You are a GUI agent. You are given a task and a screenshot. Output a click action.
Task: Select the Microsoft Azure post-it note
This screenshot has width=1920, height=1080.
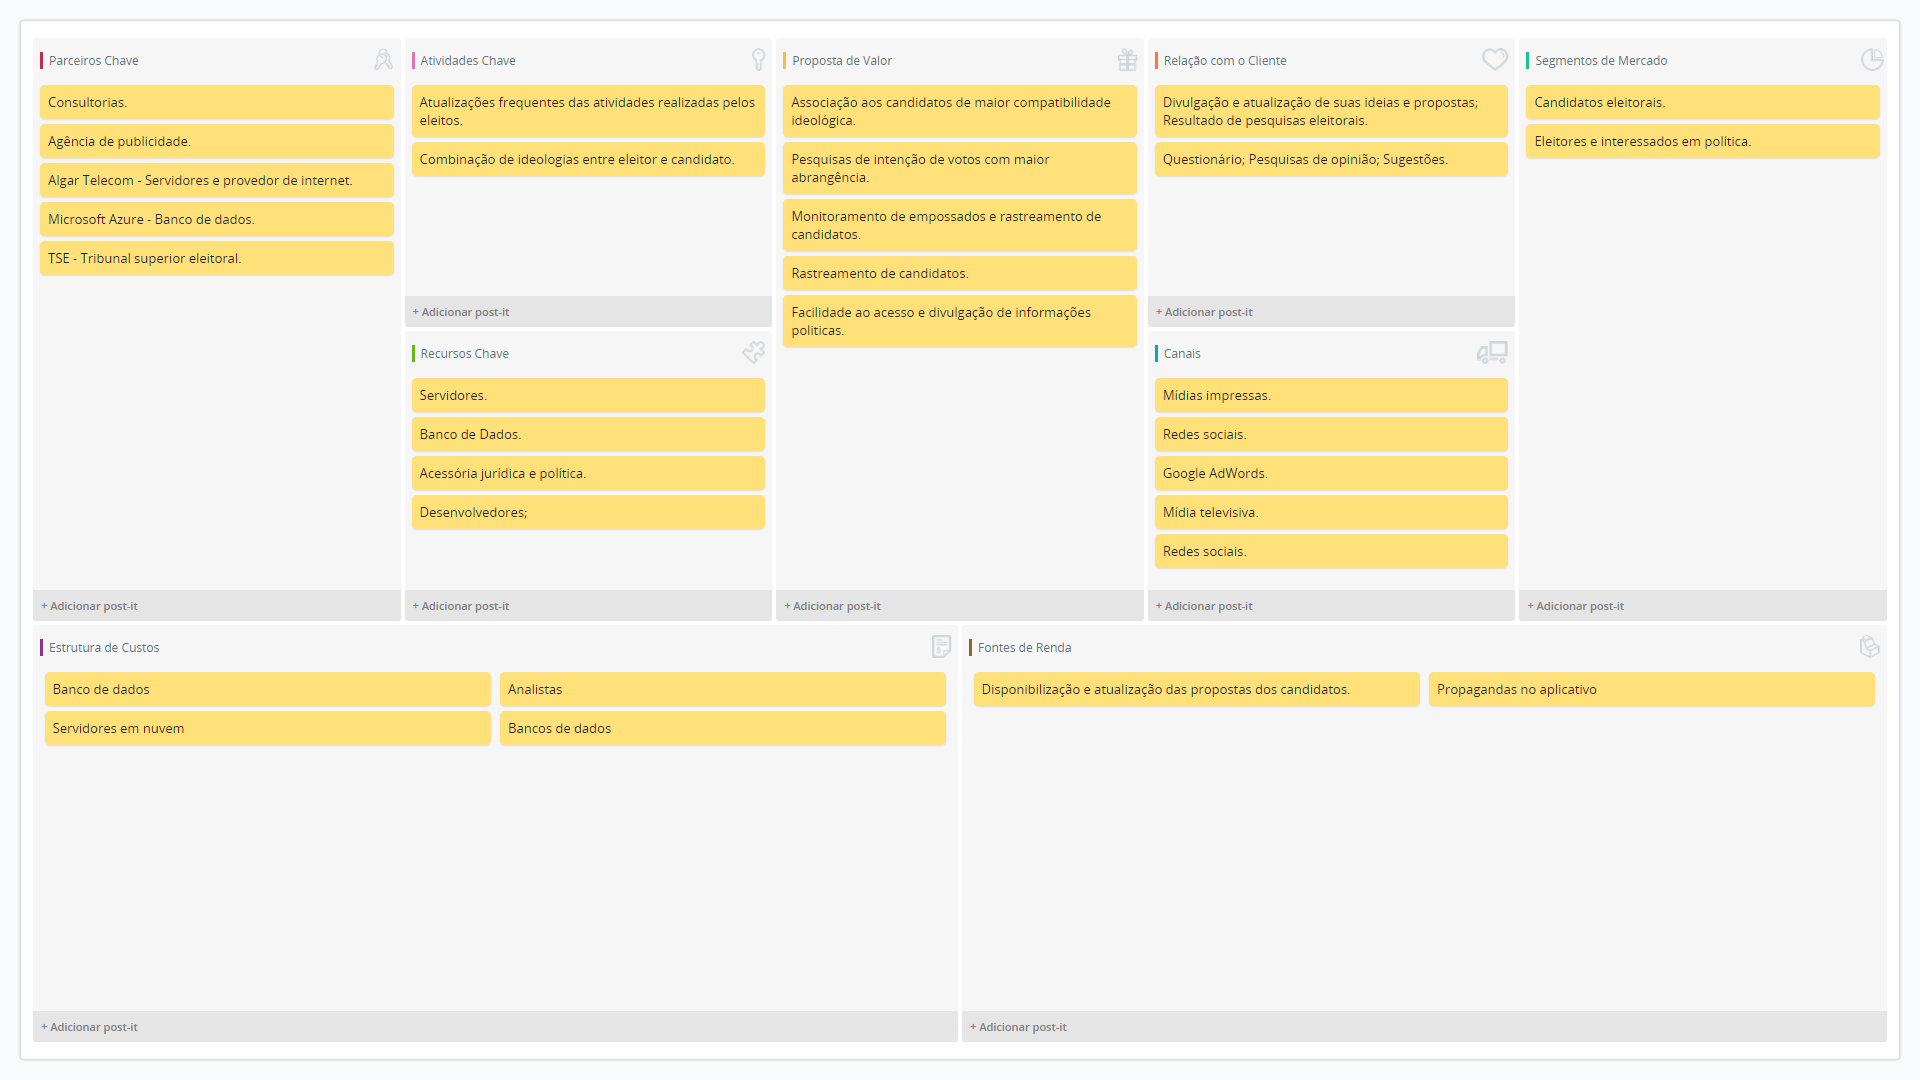coord(216,219)
